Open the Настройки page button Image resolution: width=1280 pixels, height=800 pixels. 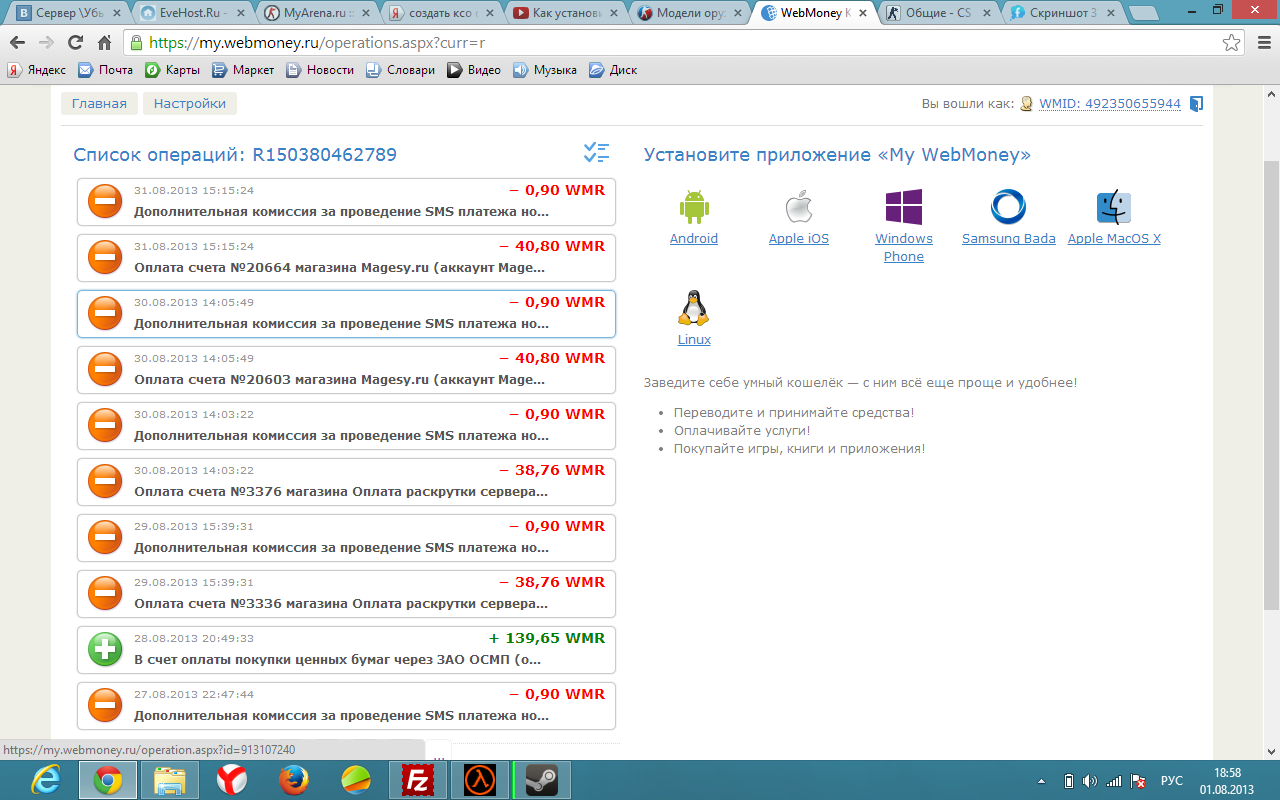(x=190, y=104)
